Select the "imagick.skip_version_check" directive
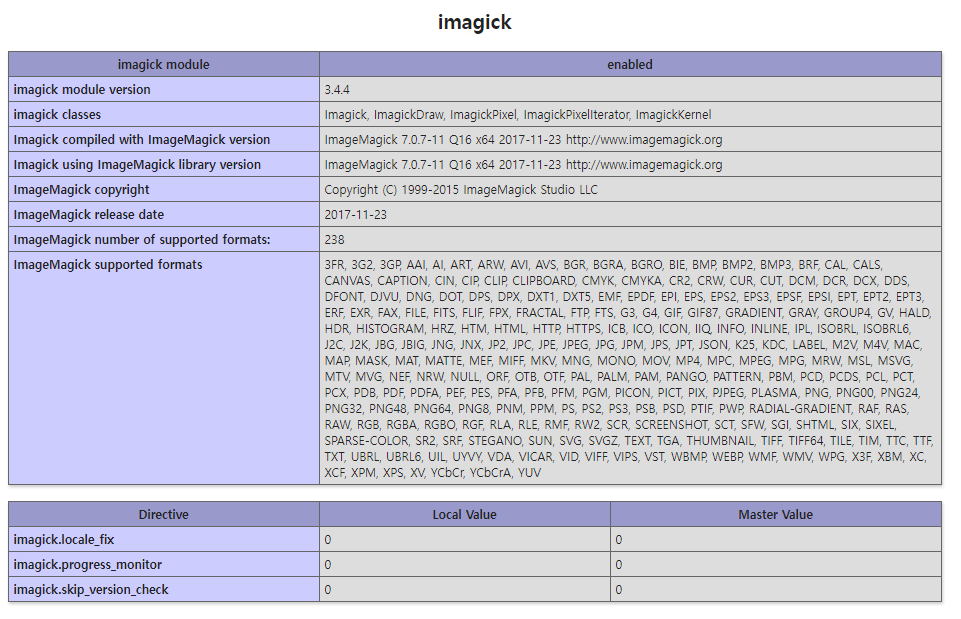Screen dimensions: 961x619 91,590
